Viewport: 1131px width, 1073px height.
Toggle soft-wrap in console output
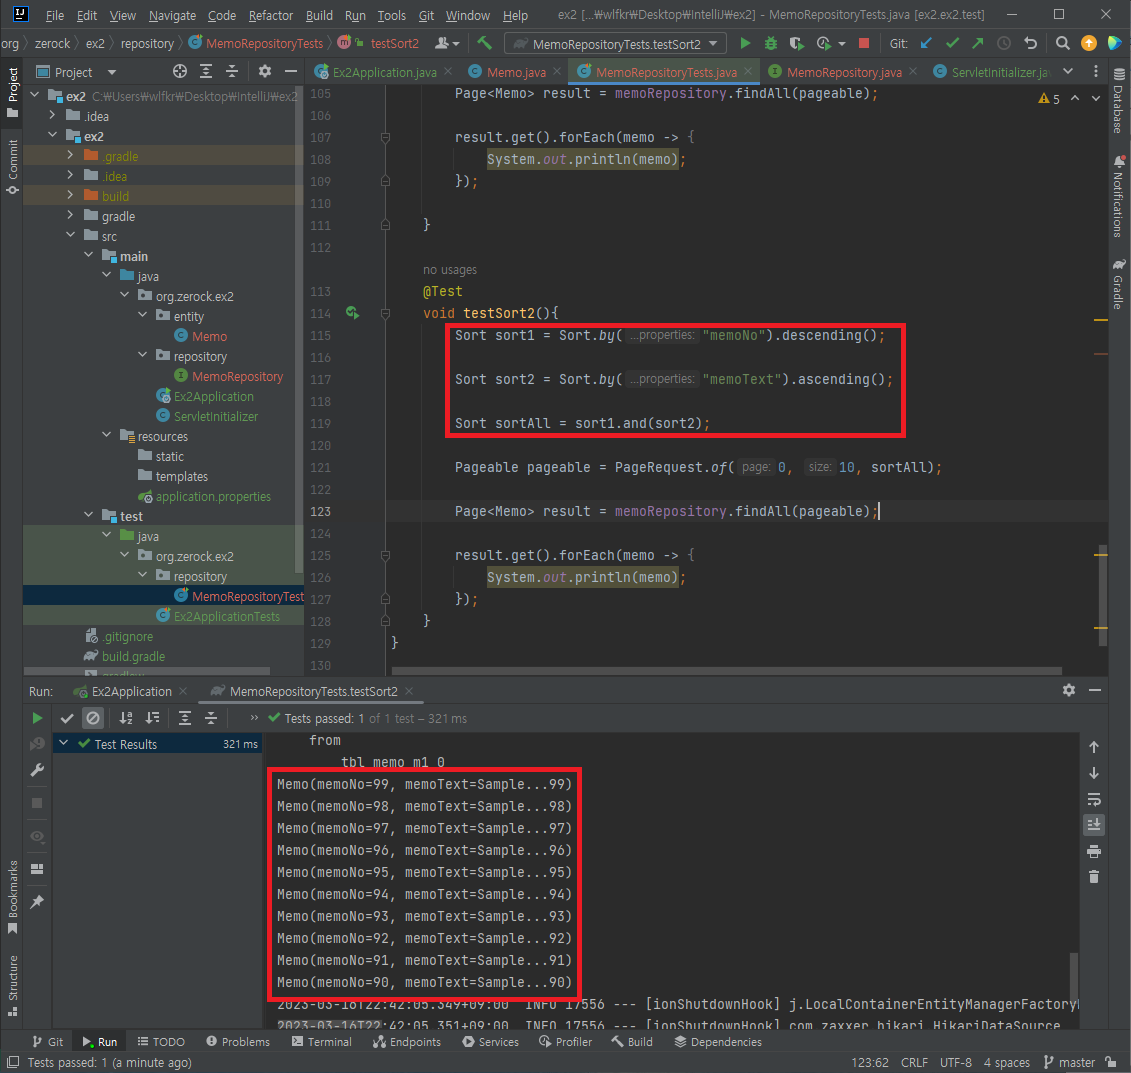[1093, 800]
